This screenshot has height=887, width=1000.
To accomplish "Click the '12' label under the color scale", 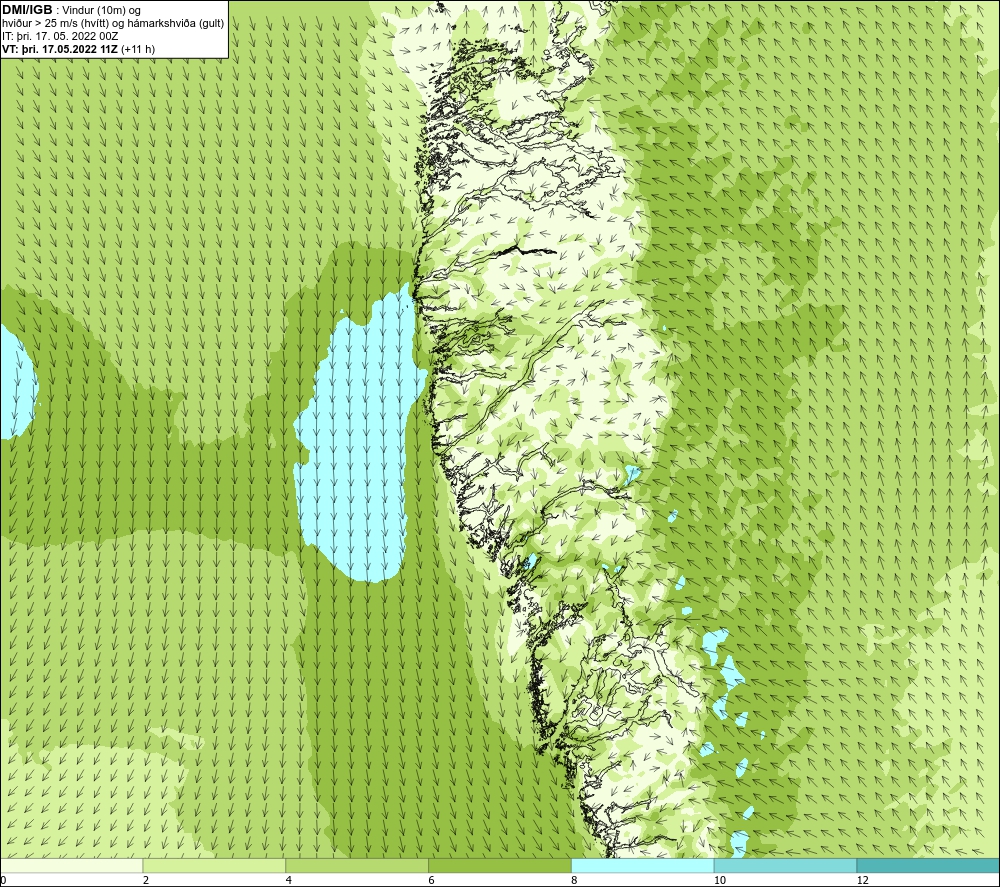I will (863, 880).
